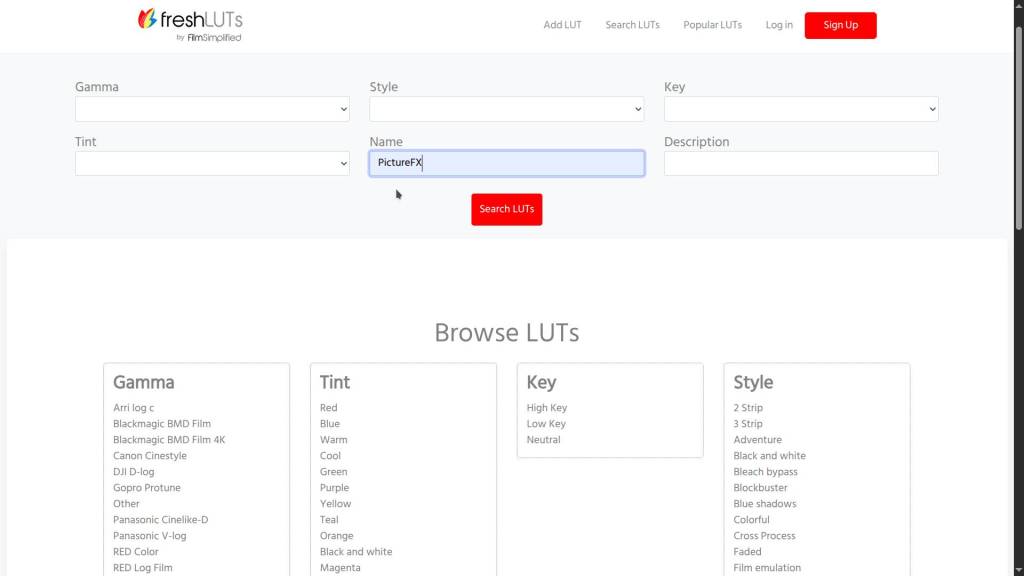Browse Gopro Protune LUTs
1024x576 pixels.
147,488
